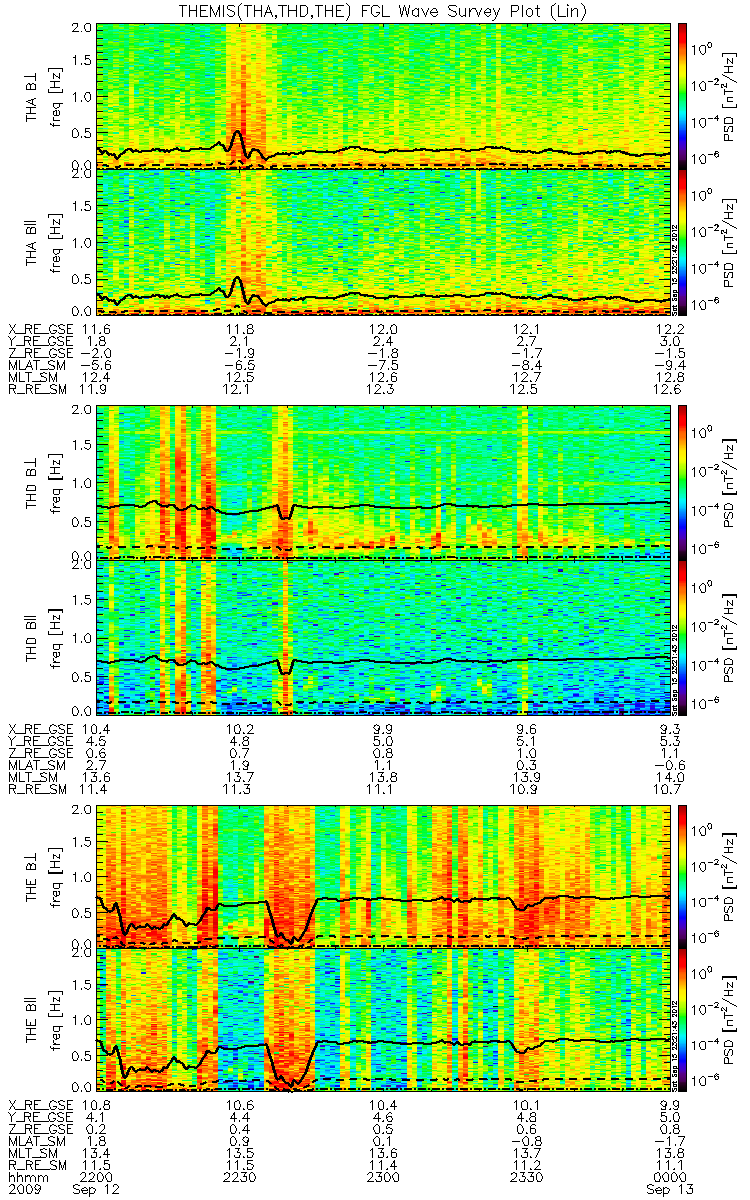
Task: Click the THA MLT_SM value '12.8'
Action: (x=670, y=378)
